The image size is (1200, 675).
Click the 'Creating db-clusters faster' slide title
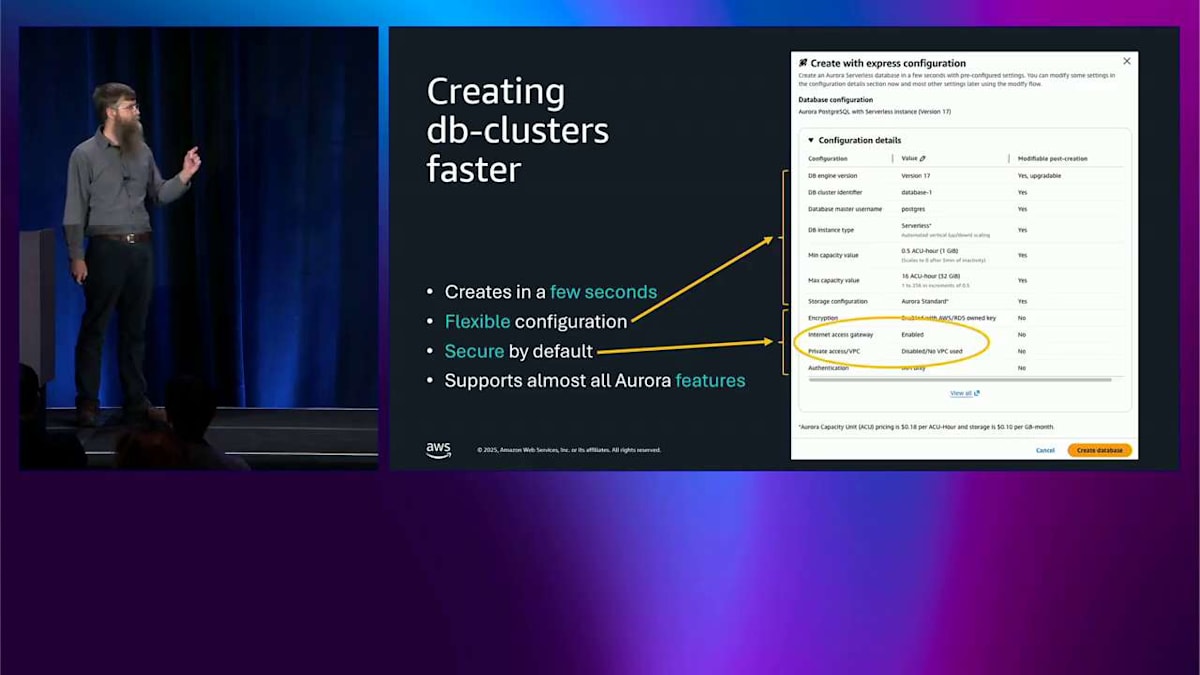coord(518,131)
